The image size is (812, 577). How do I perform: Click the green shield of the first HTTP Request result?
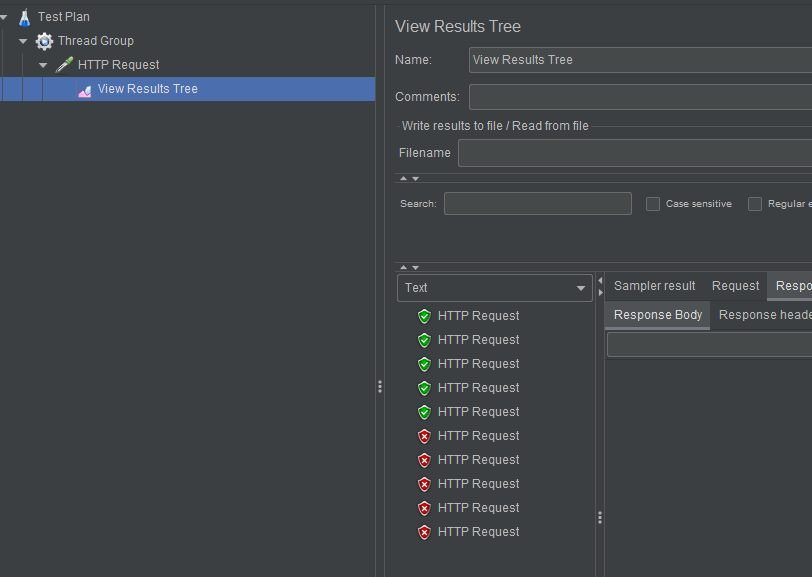(424, 316)
